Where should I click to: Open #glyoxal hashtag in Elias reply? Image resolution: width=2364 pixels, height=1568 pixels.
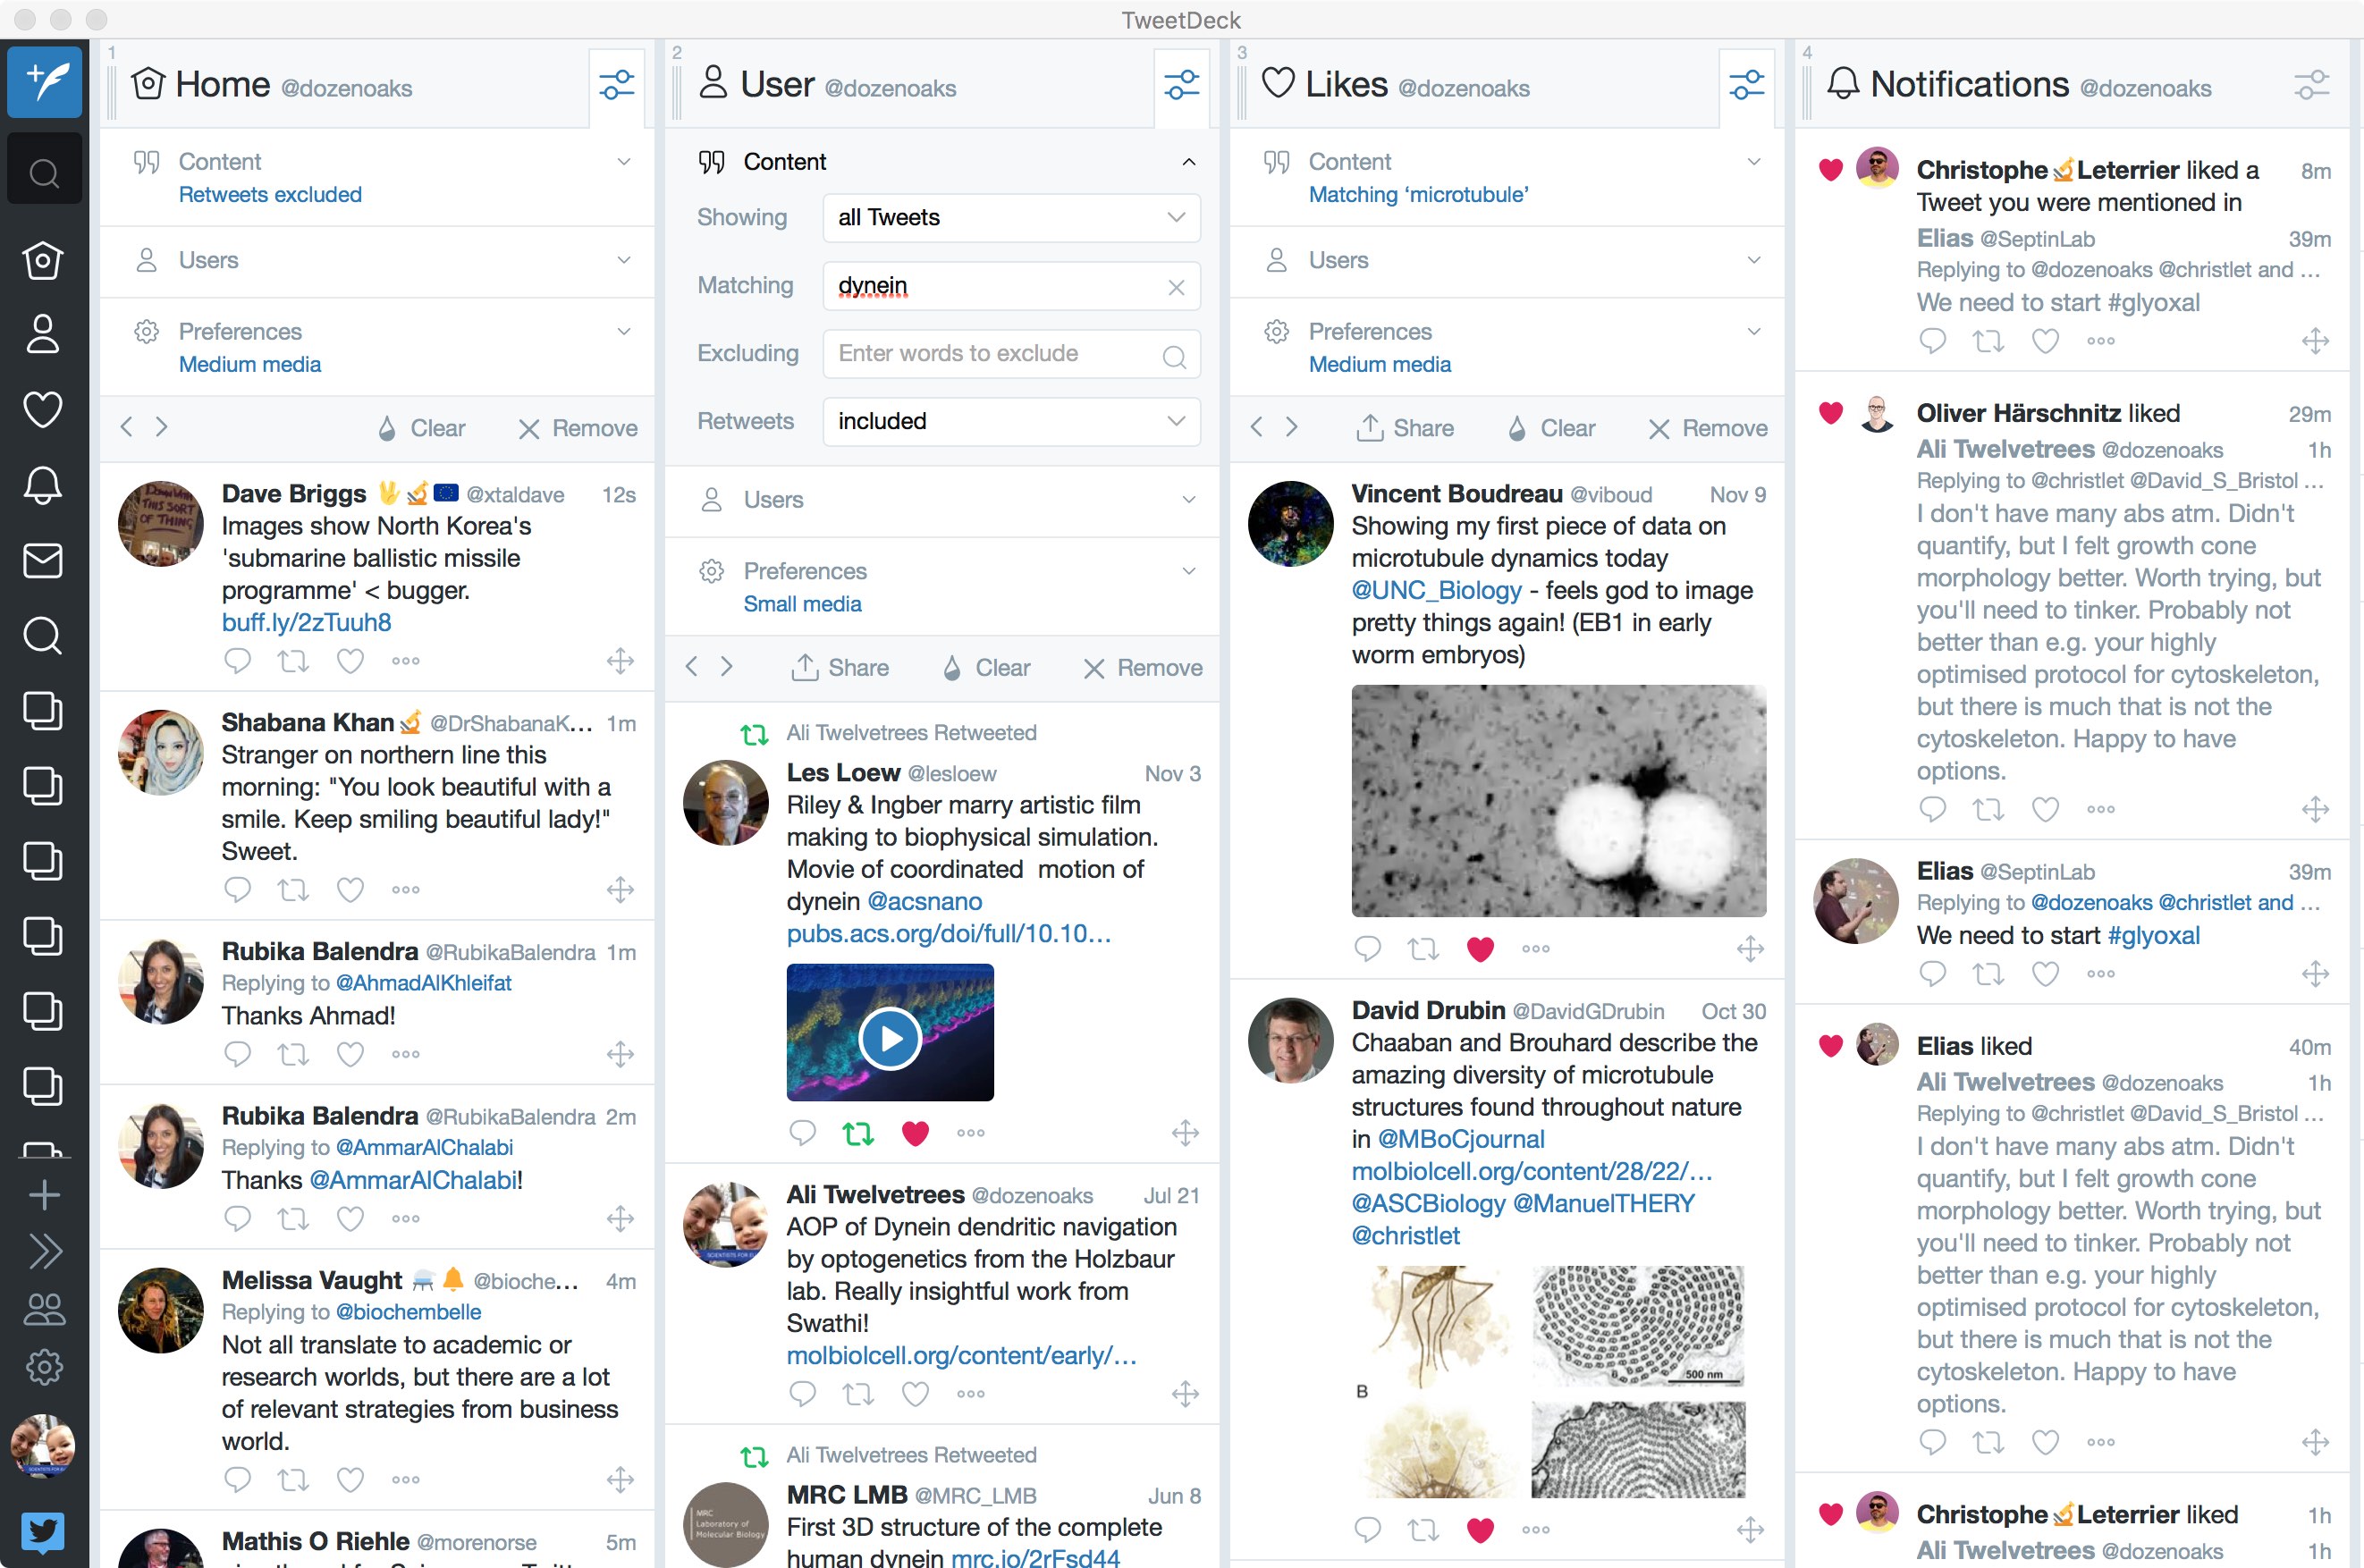click(x=2153, y=935)
